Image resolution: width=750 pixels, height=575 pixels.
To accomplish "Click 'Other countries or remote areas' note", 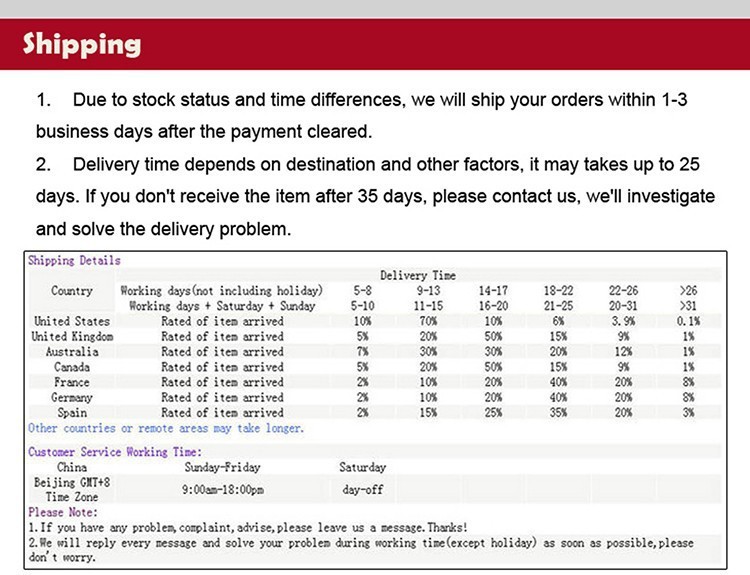I will 166,428.
